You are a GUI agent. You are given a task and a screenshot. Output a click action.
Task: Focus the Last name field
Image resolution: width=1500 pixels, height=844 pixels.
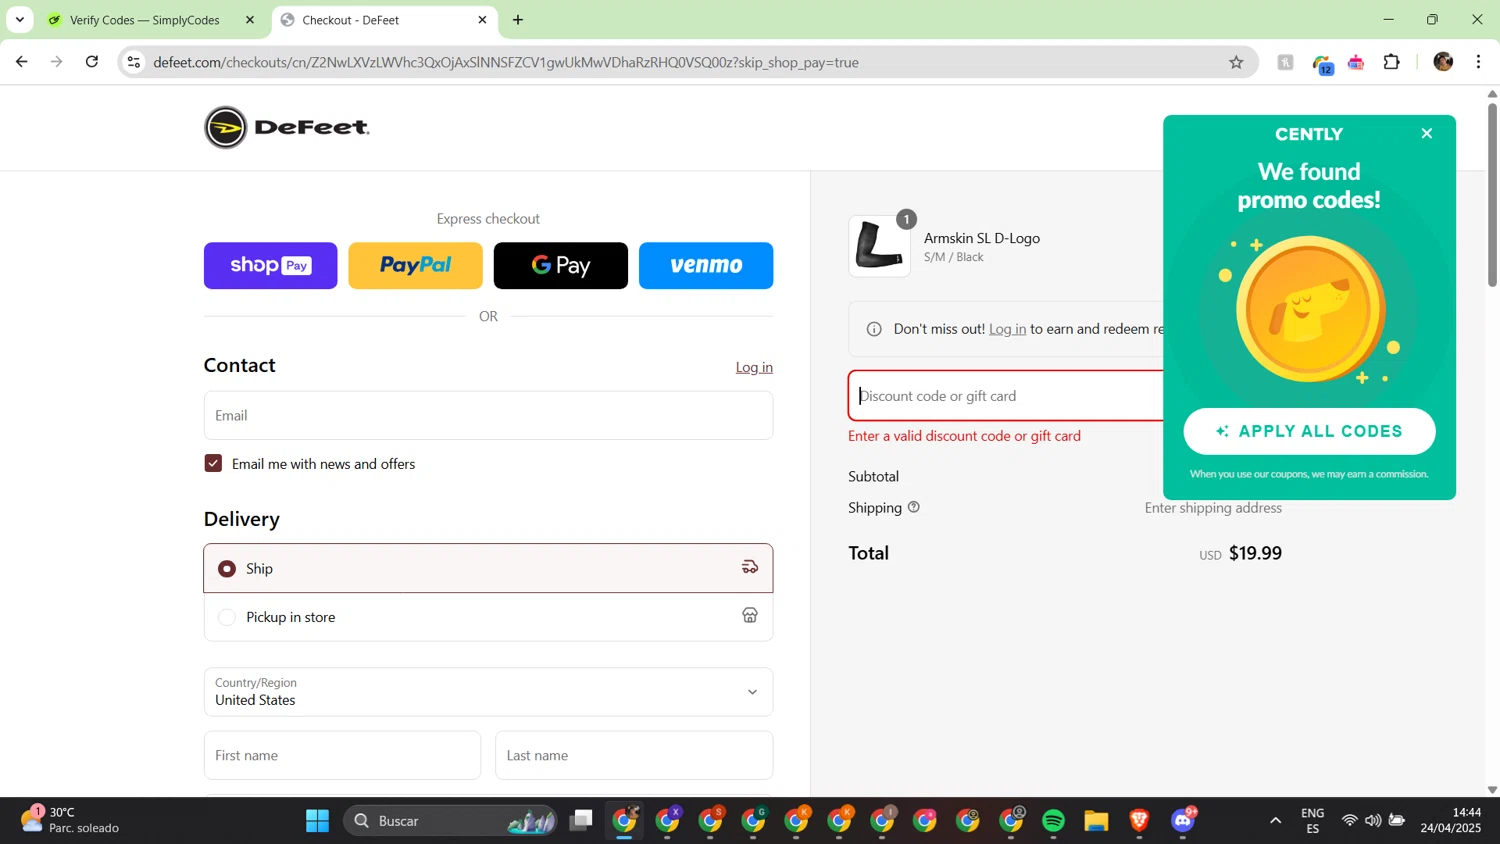pos(634,755)
